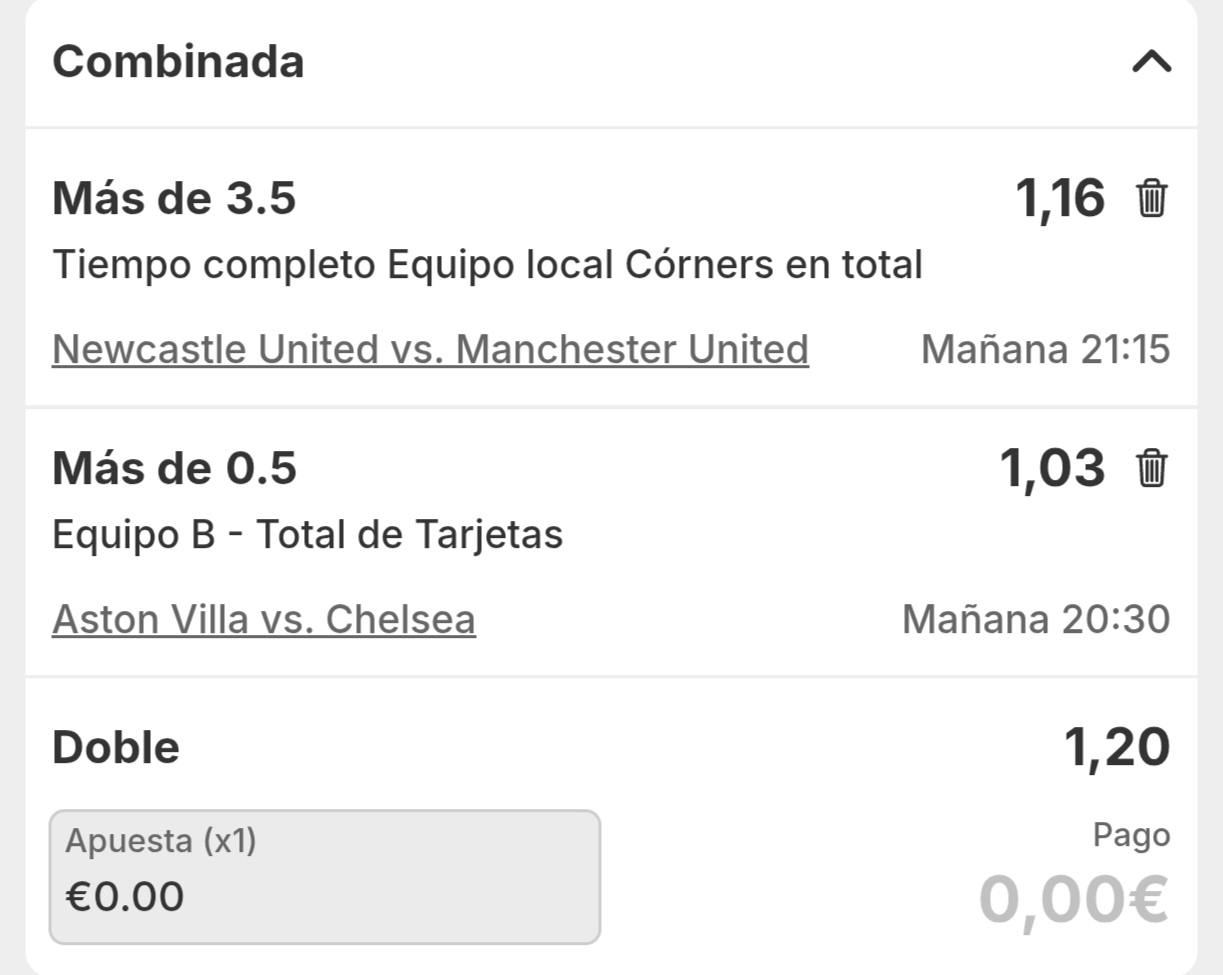
Task: Click the Más de 0.5 selection title
Action: [174, 468]
